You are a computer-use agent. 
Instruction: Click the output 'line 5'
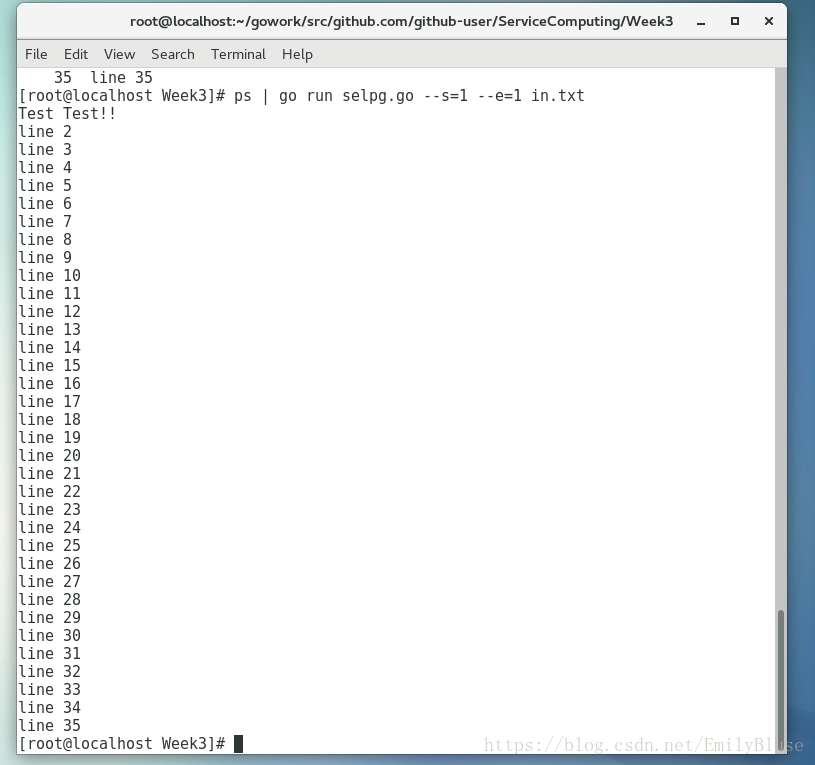coord(45,186)
